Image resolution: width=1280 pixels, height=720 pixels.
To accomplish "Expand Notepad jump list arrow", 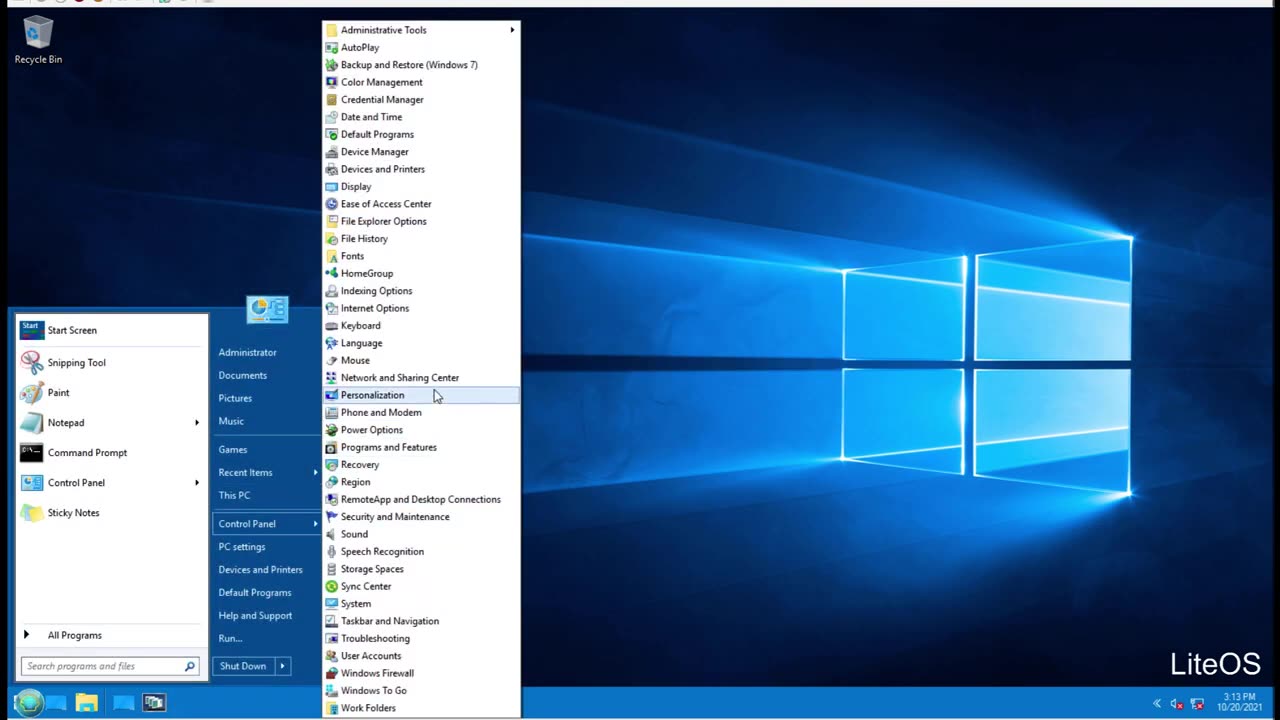I will pos(197,423).
